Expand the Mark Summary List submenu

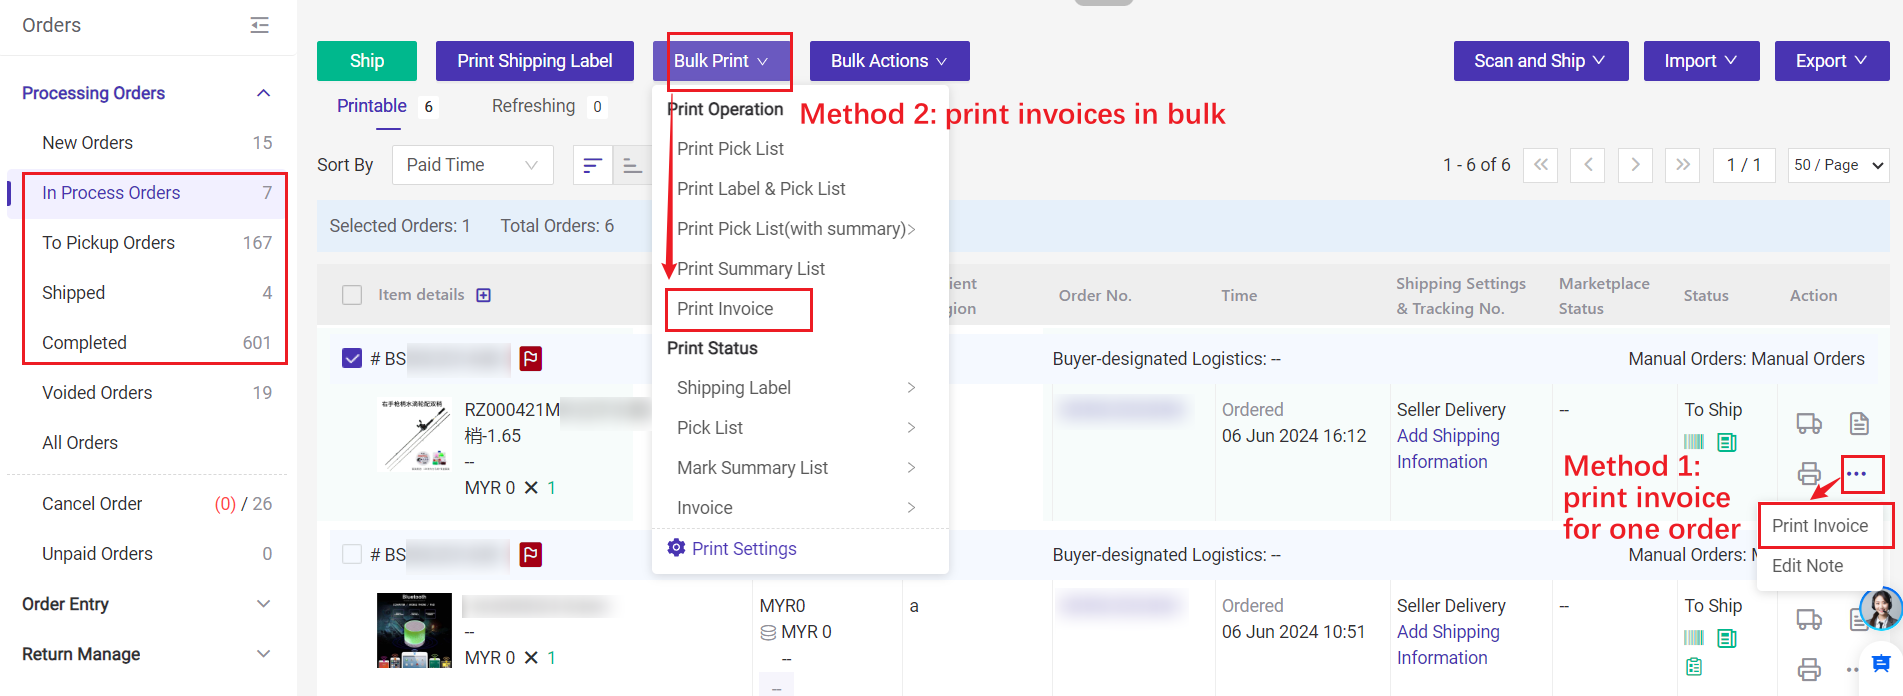(798, 468)
